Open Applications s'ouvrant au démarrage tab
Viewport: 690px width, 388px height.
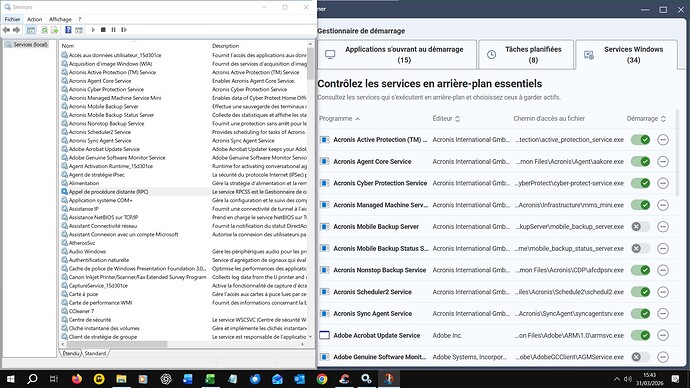(397, 55)
